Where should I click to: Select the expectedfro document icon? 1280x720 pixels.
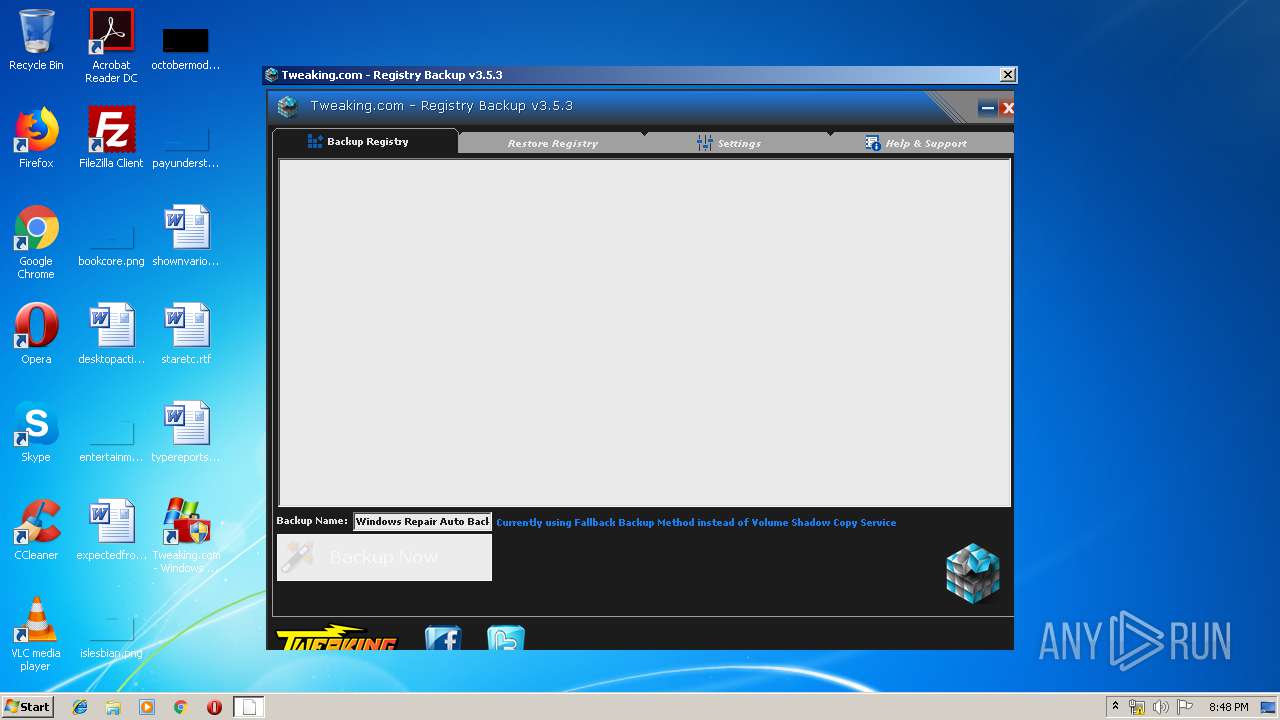111,530
